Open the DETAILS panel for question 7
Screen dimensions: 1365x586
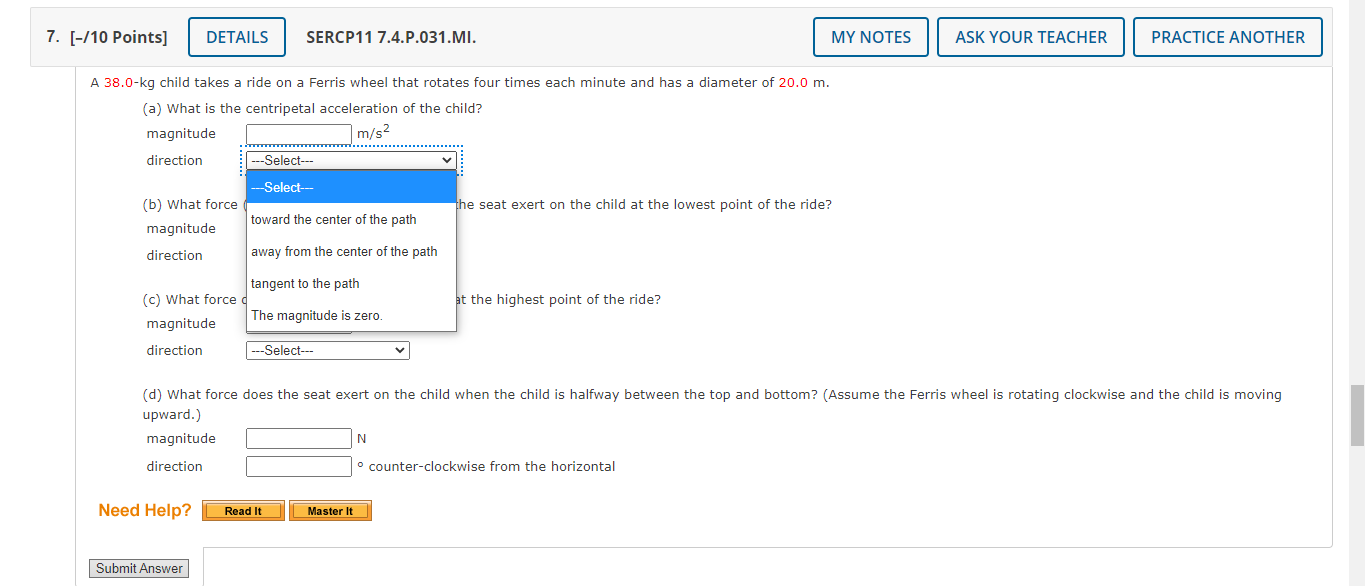[x=236, y=36]
